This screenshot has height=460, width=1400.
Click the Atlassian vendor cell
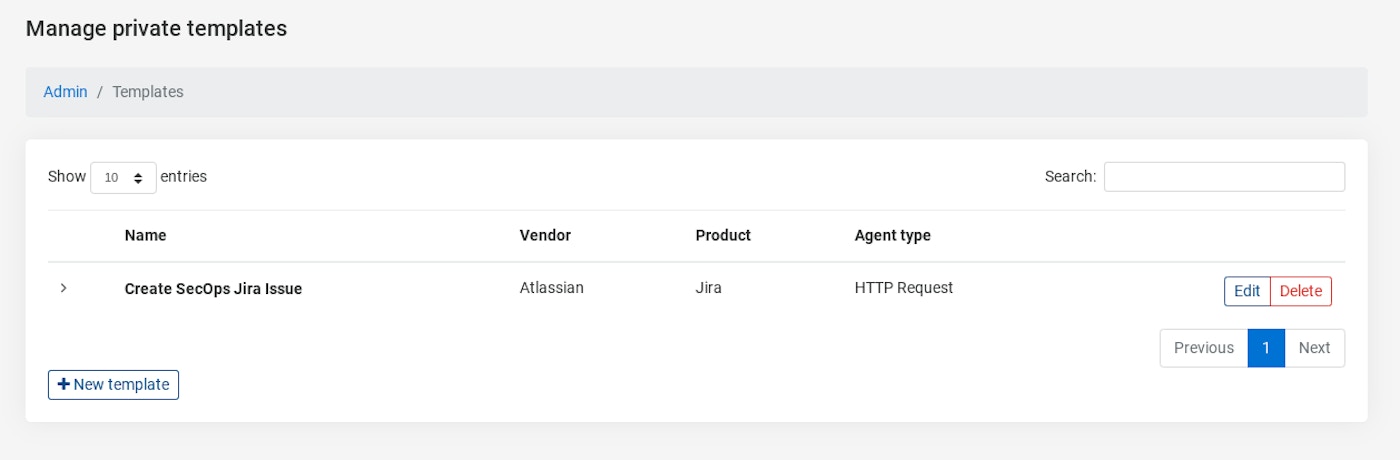pos(552,288)
